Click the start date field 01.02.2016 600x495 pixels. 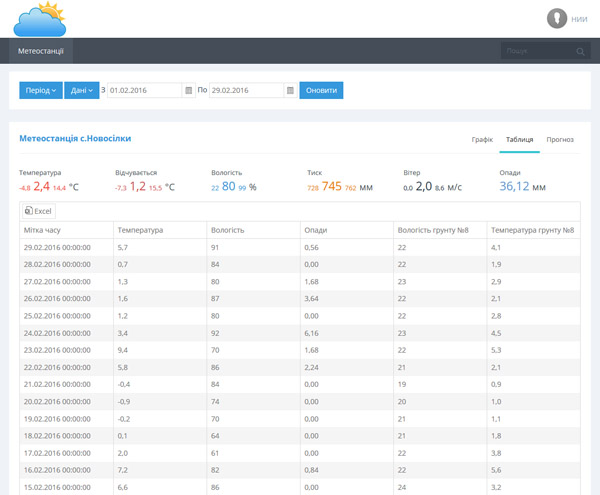(144, 90)
